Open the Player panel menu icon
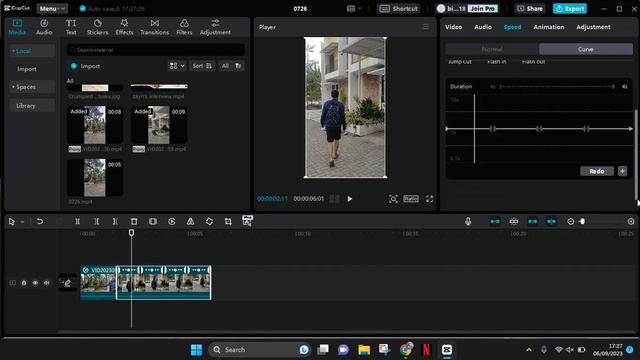The image size is (640, 360). [x=426, y=27]
